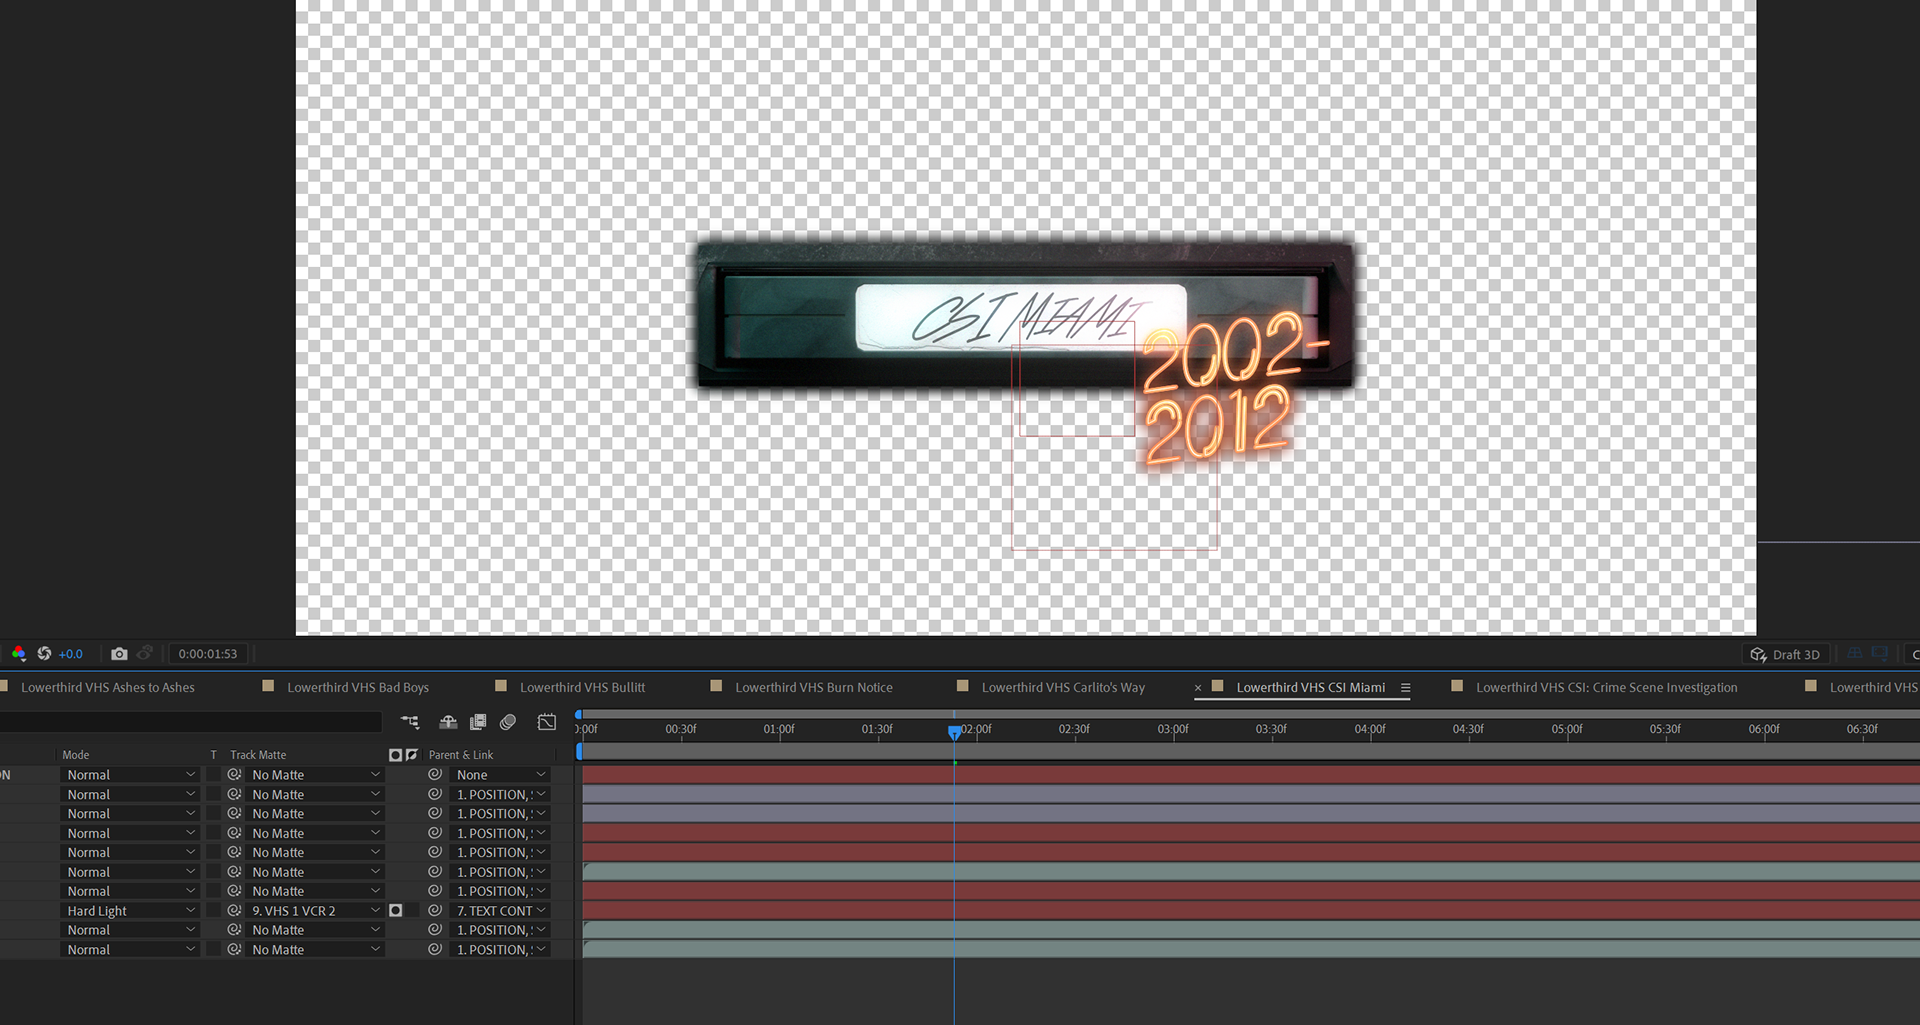Open the Mode dropdown in the last layer row
Image resolution: width=1920 pixels, height=1025 pixels.
pyautogui.click(x=130, y=950)
